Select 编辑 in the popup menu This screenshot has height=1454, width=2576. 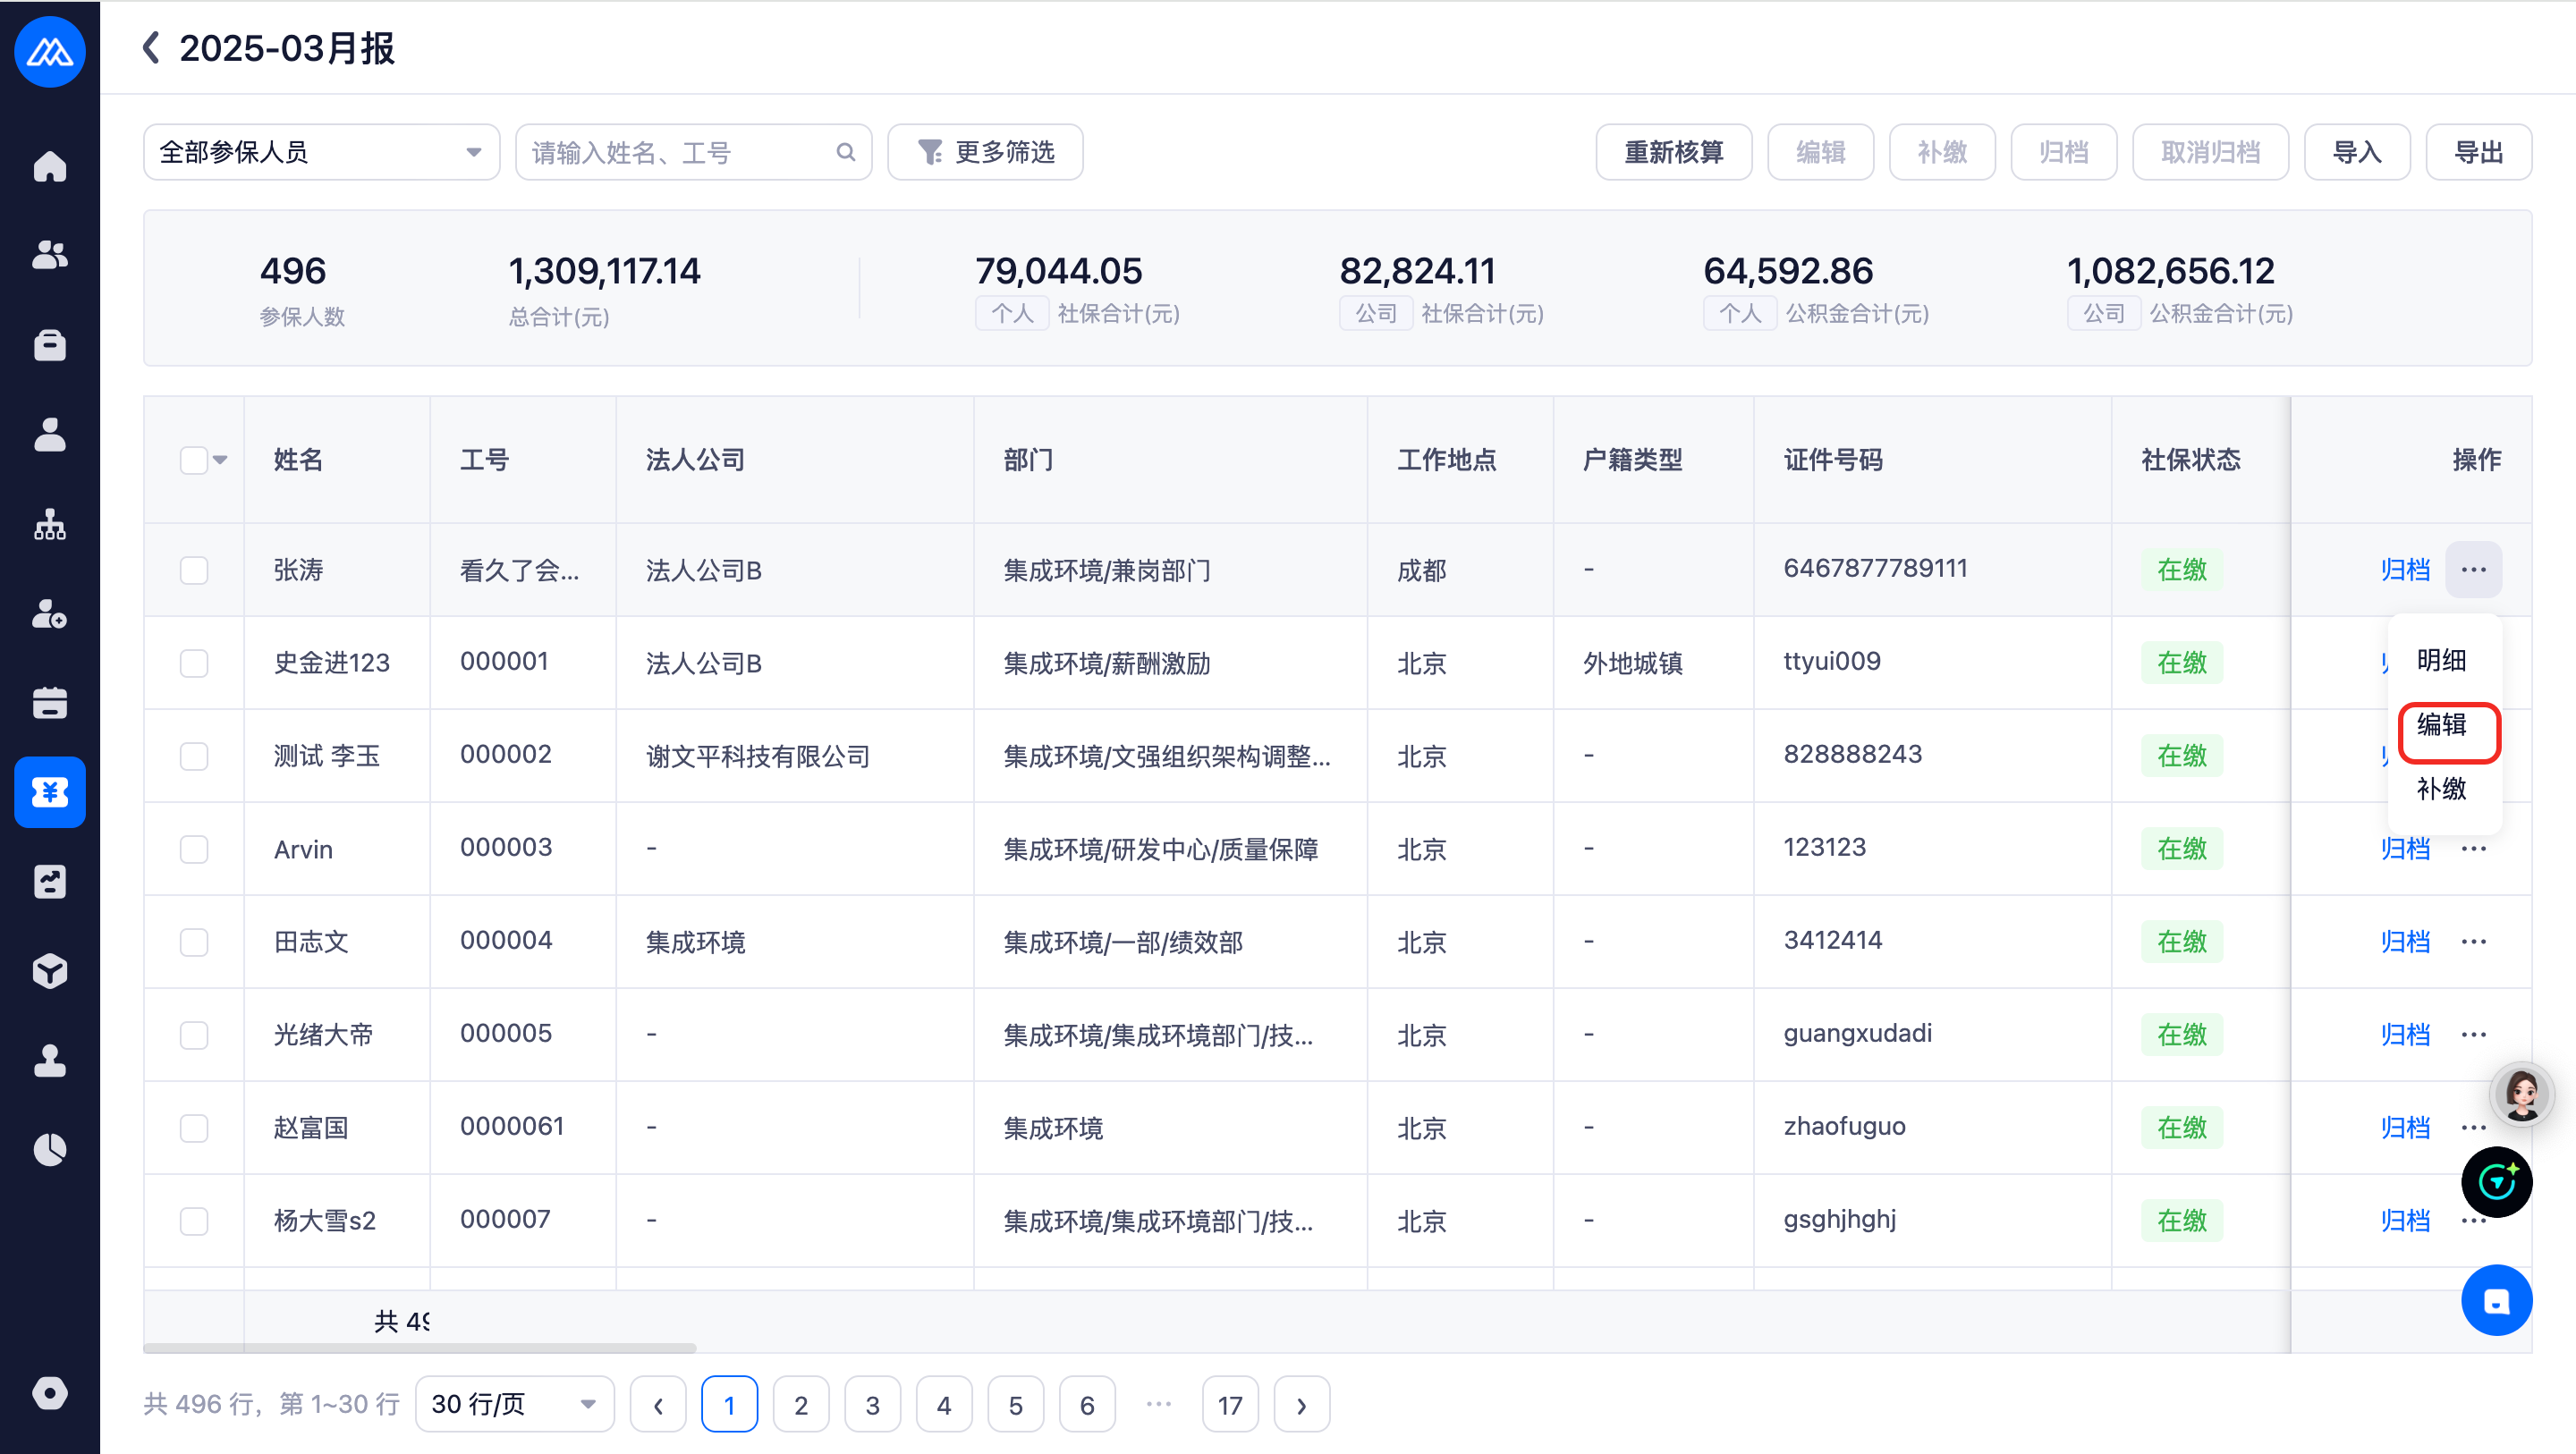[2441, 724]
